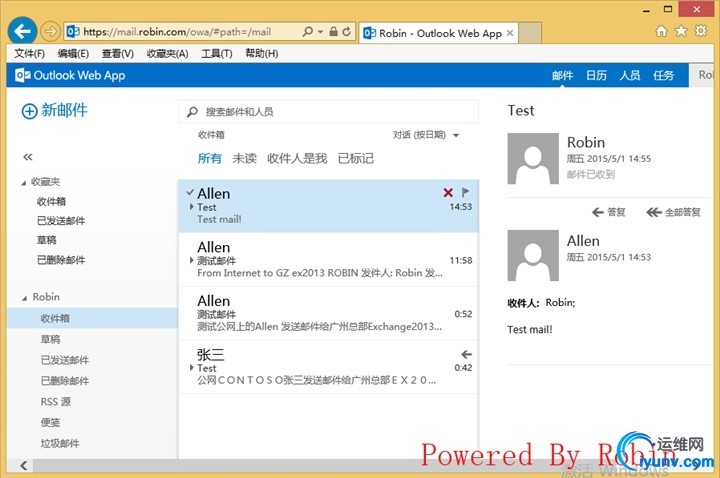
Task: Open Deleted Items under Robin mailbox
Action: coord(65,381)
